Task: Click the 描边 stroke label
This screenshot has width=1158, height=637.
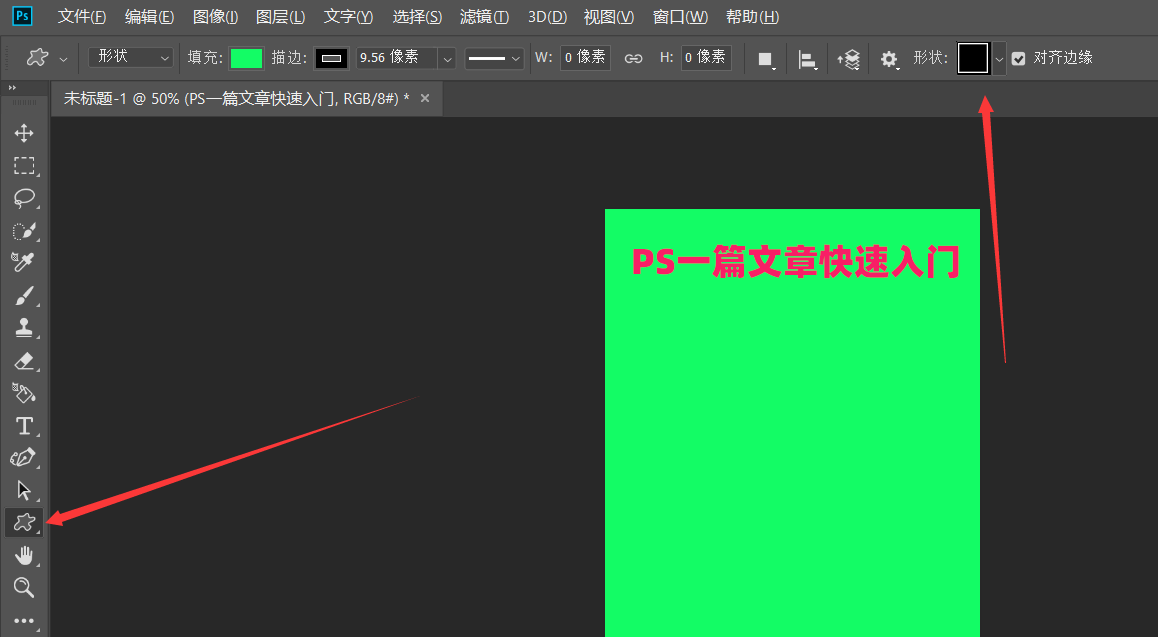Action: (x=290, y=58)
